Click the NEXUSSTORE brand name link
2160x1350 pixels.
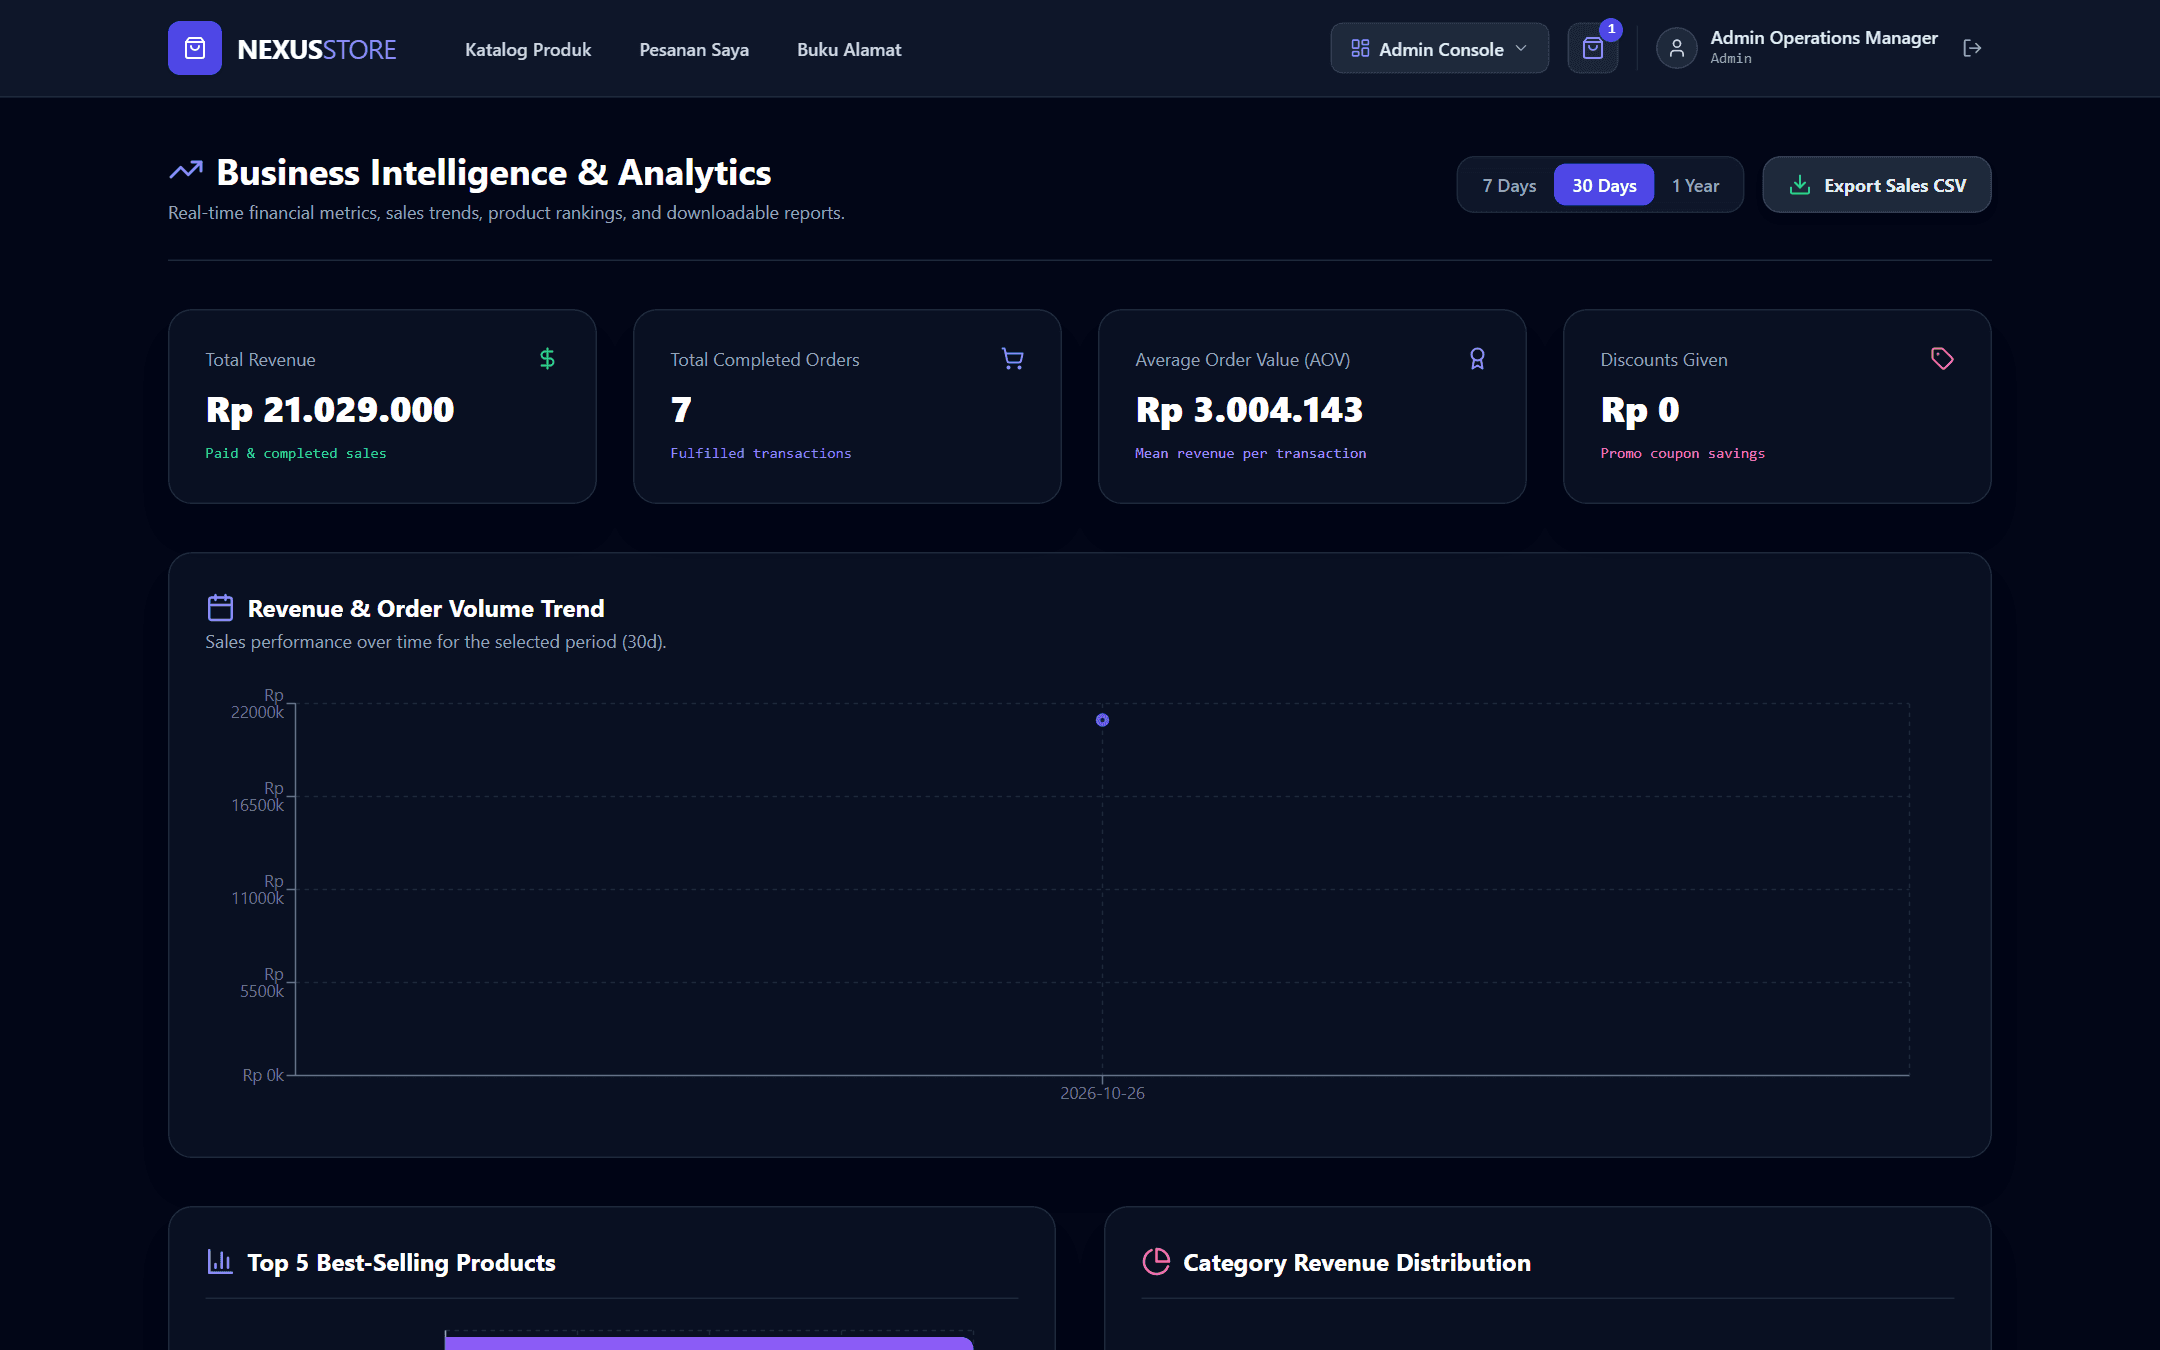[x=316, y=49]
